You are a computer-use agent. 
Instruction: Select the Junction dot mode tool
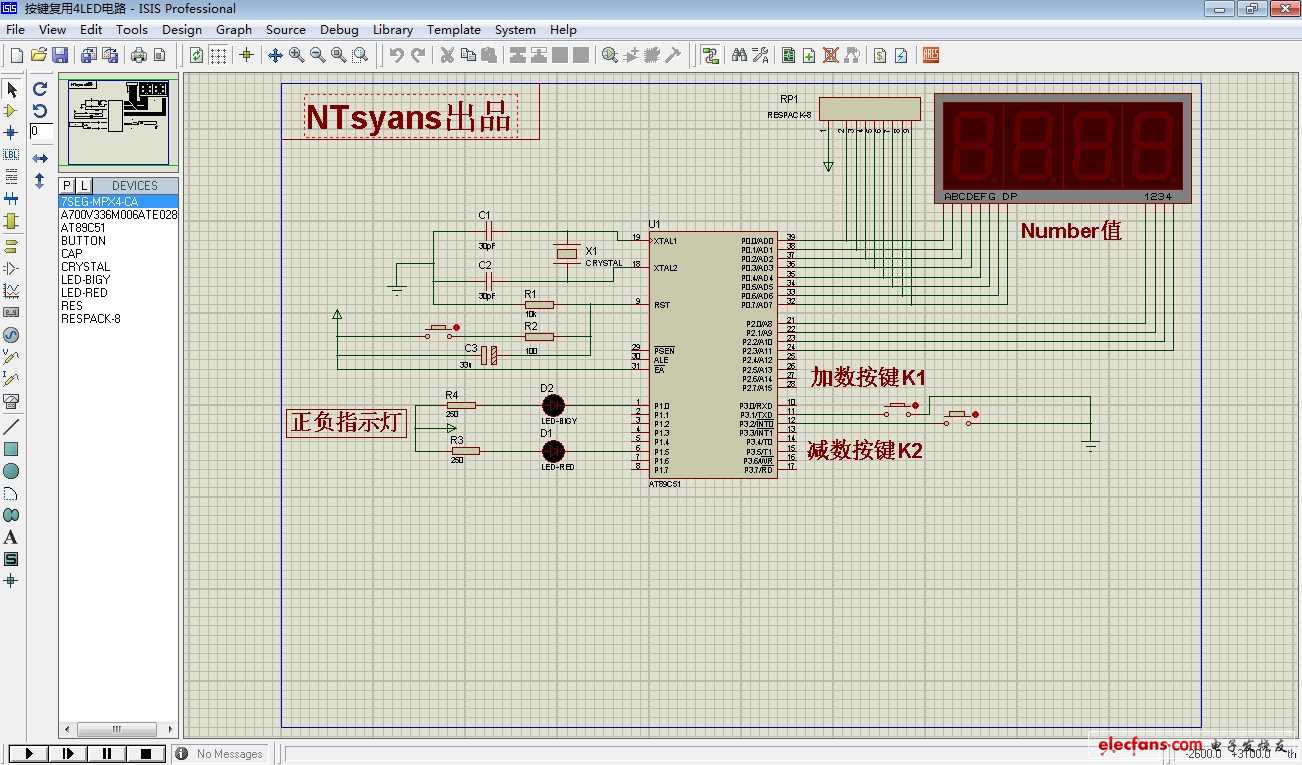pos(11,132)
